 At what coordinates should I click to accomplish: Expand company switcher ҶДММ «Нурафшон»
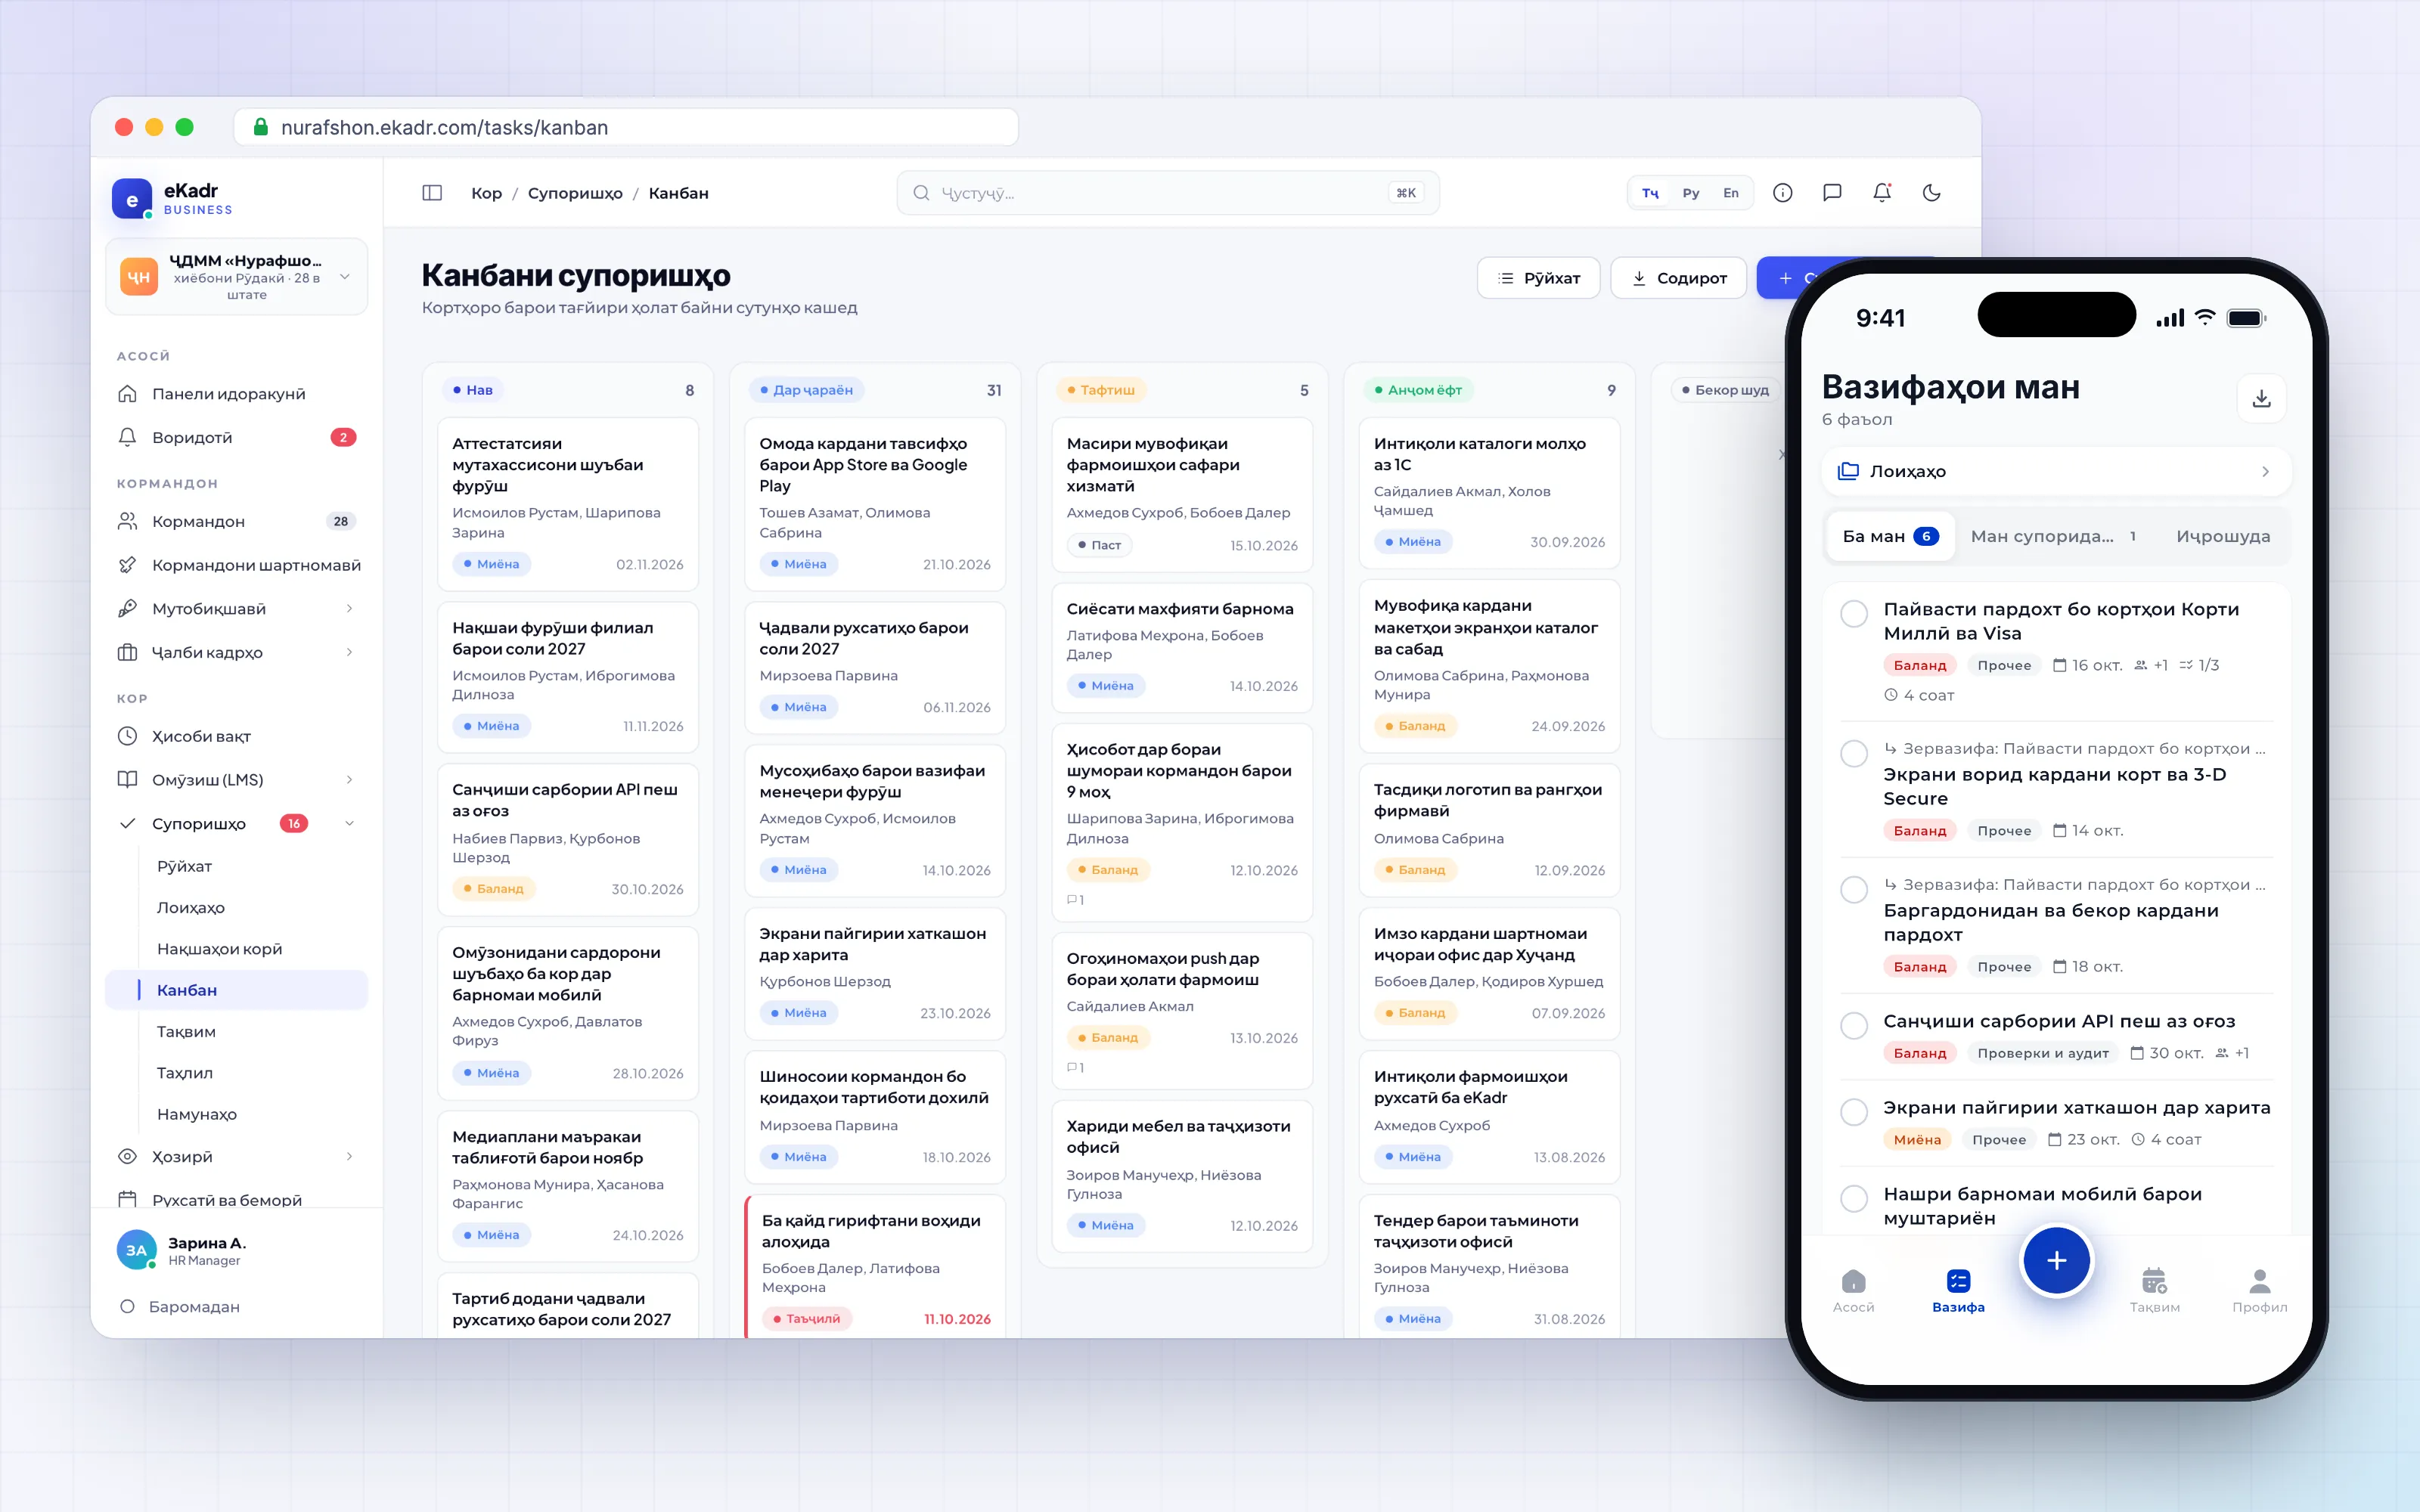237,277
